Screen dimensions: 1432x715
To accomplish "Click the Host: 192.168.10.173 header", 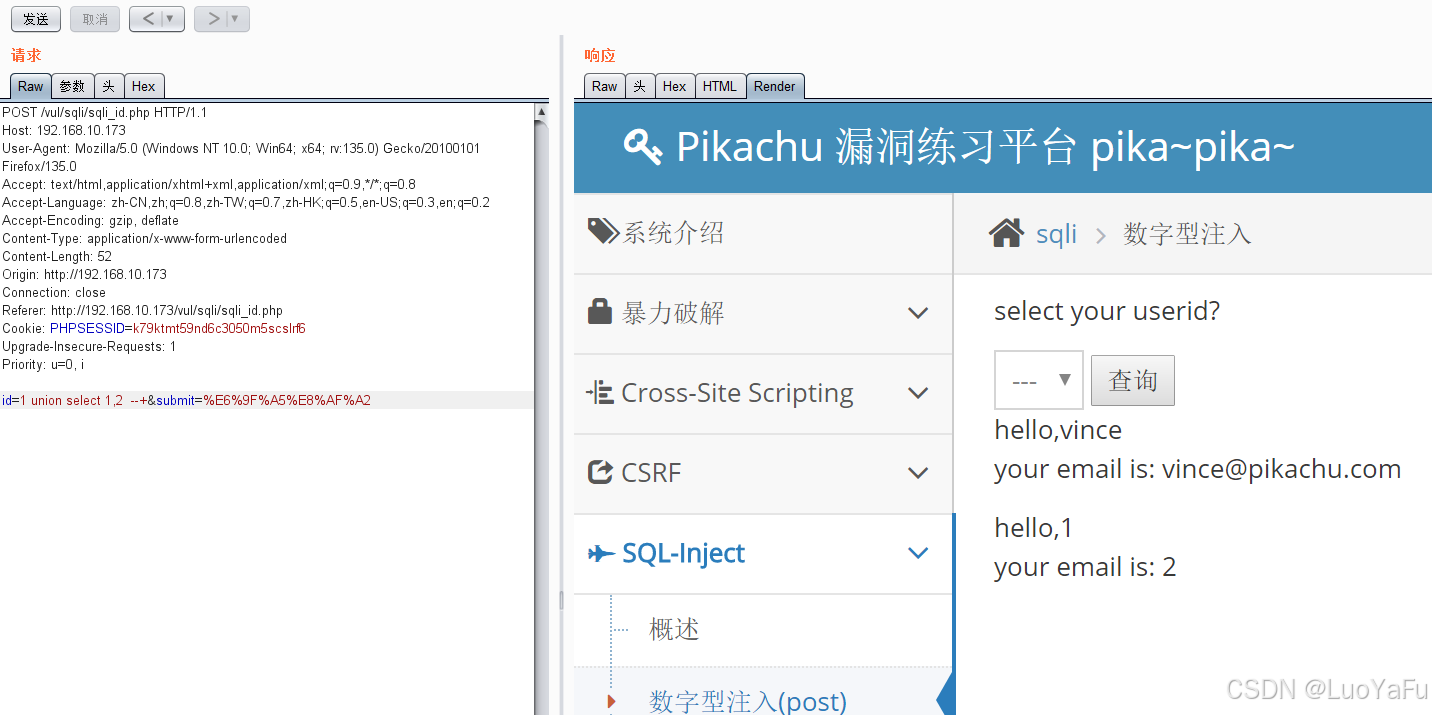I will [64, 130].
